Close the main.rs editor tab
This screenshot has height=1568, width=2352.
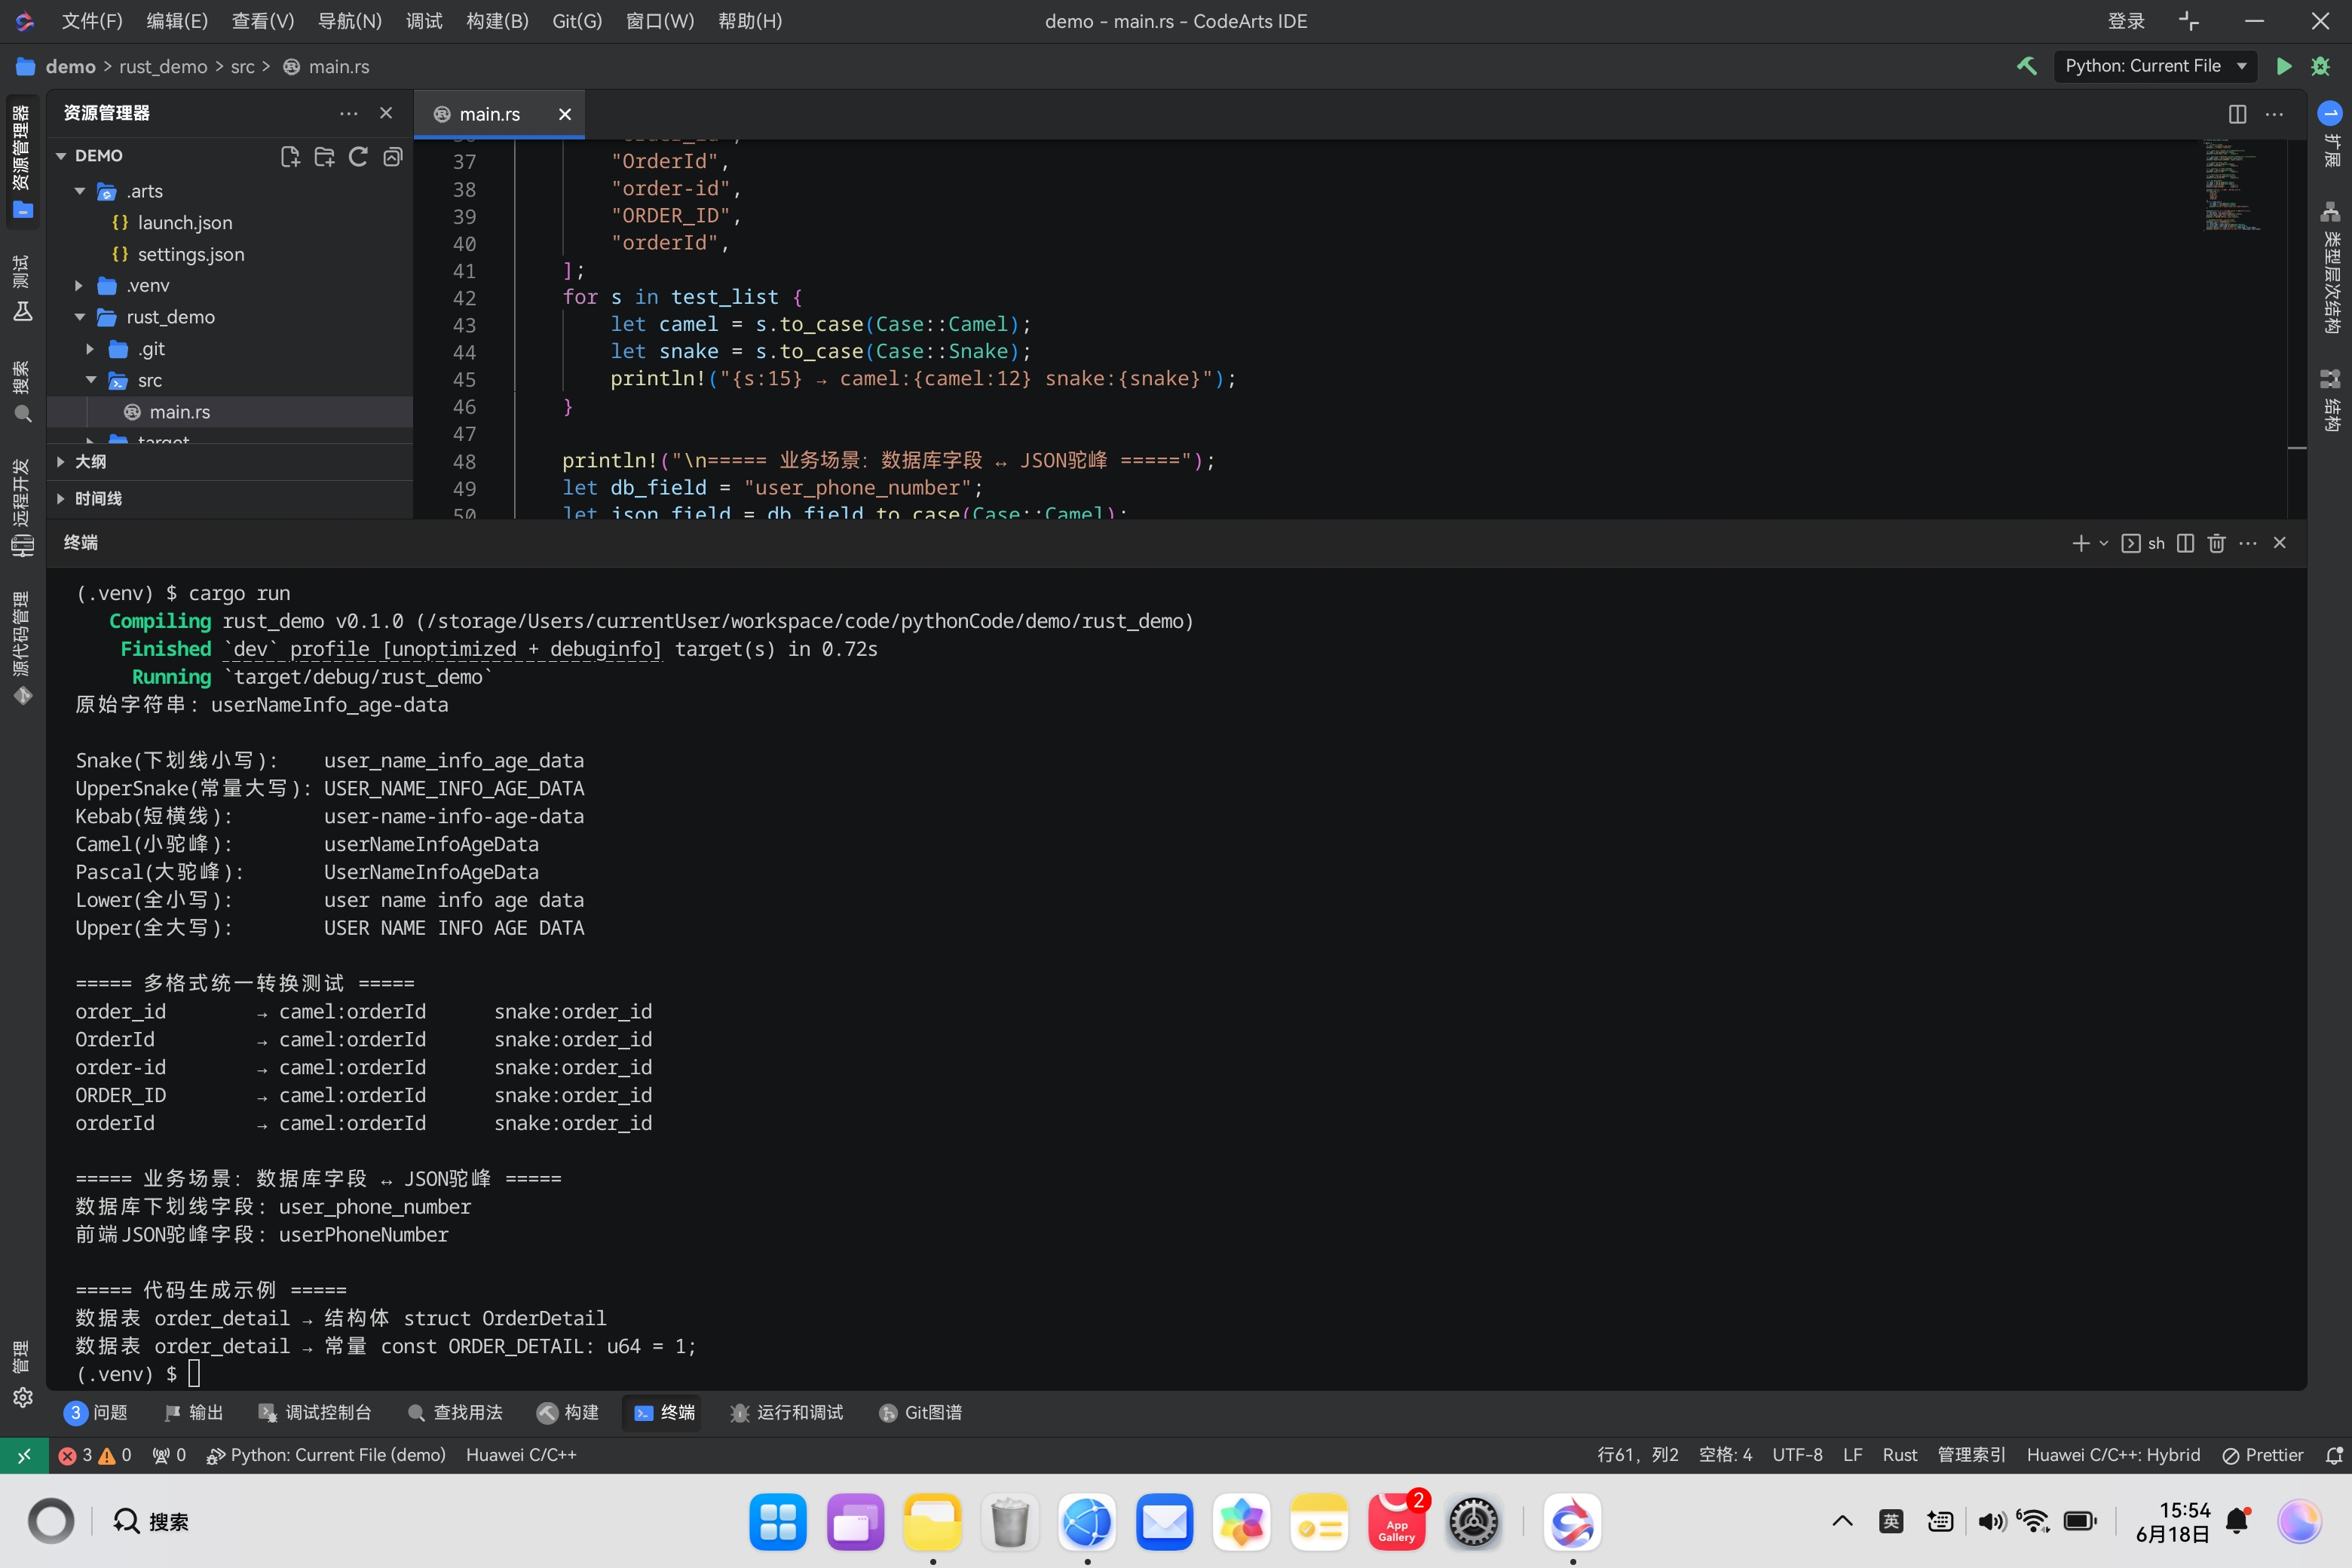pyautogui.click(x=564, y=114)
